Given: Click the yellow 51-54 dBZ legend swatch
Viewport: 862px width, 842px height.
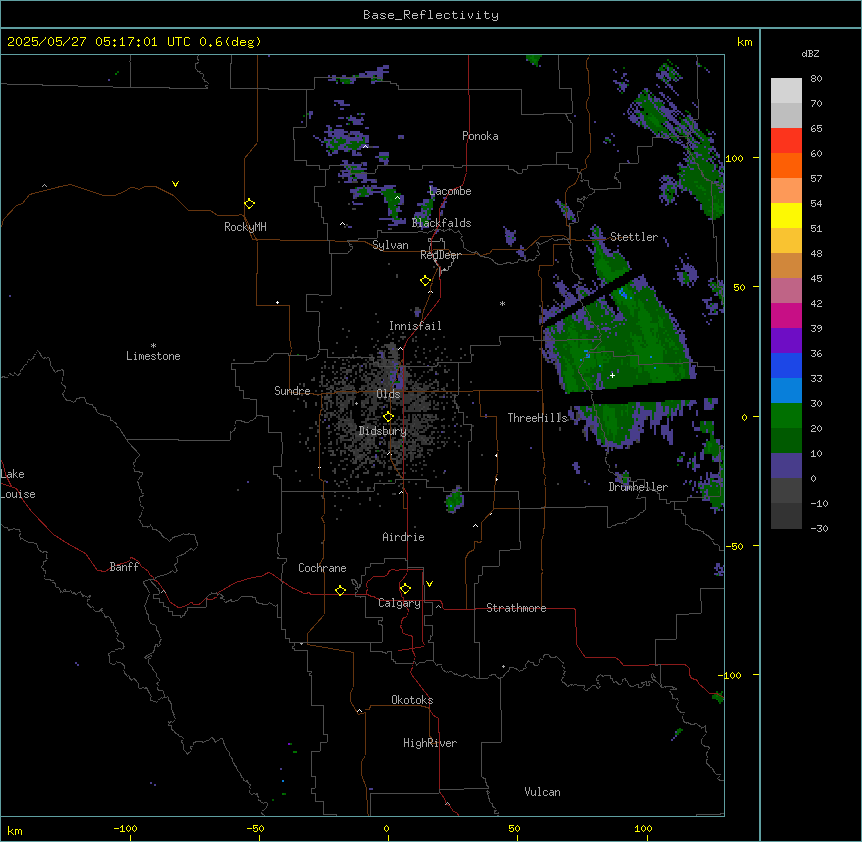Looking at the screenshot, I should (x=786, y=215).
